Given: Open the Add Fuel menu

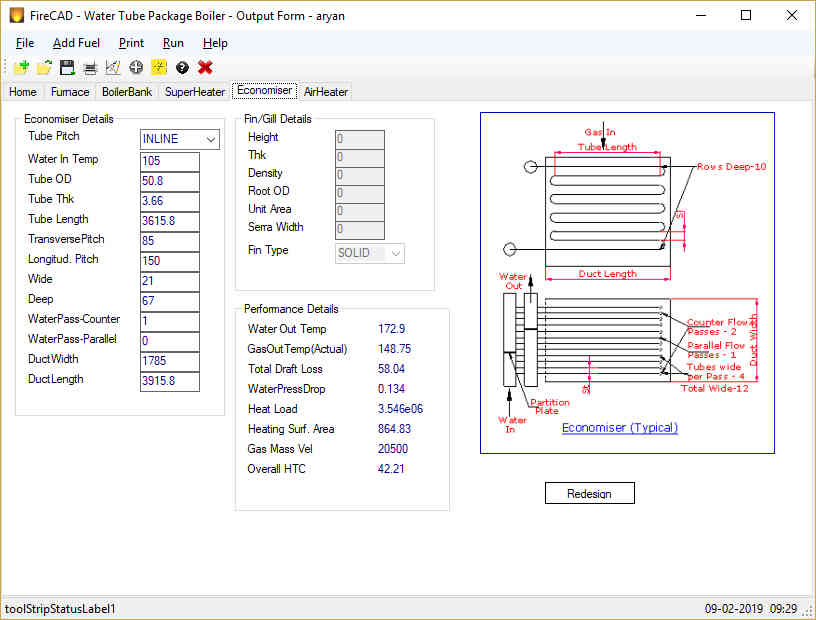Looking at the screenshot, I should pos(76,43).
